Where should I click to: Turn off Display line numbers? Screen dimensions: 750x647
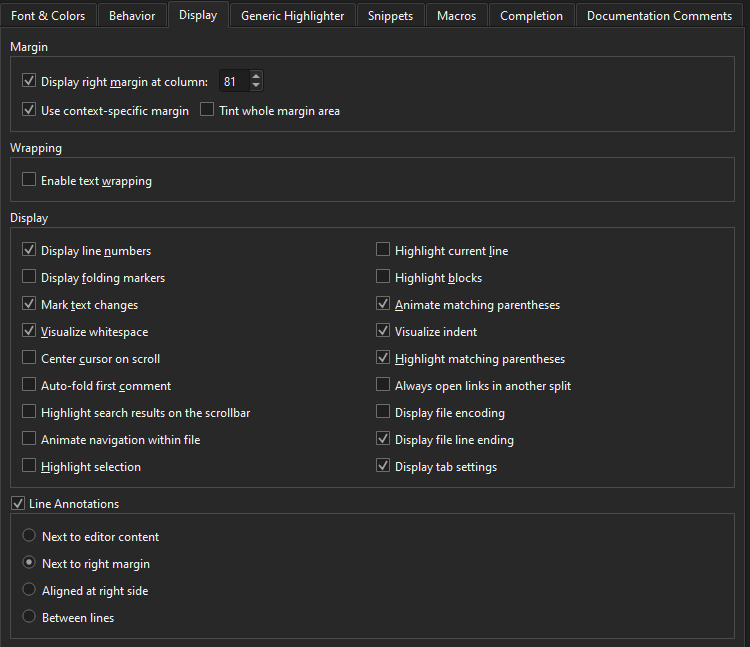tap(29, 251)
